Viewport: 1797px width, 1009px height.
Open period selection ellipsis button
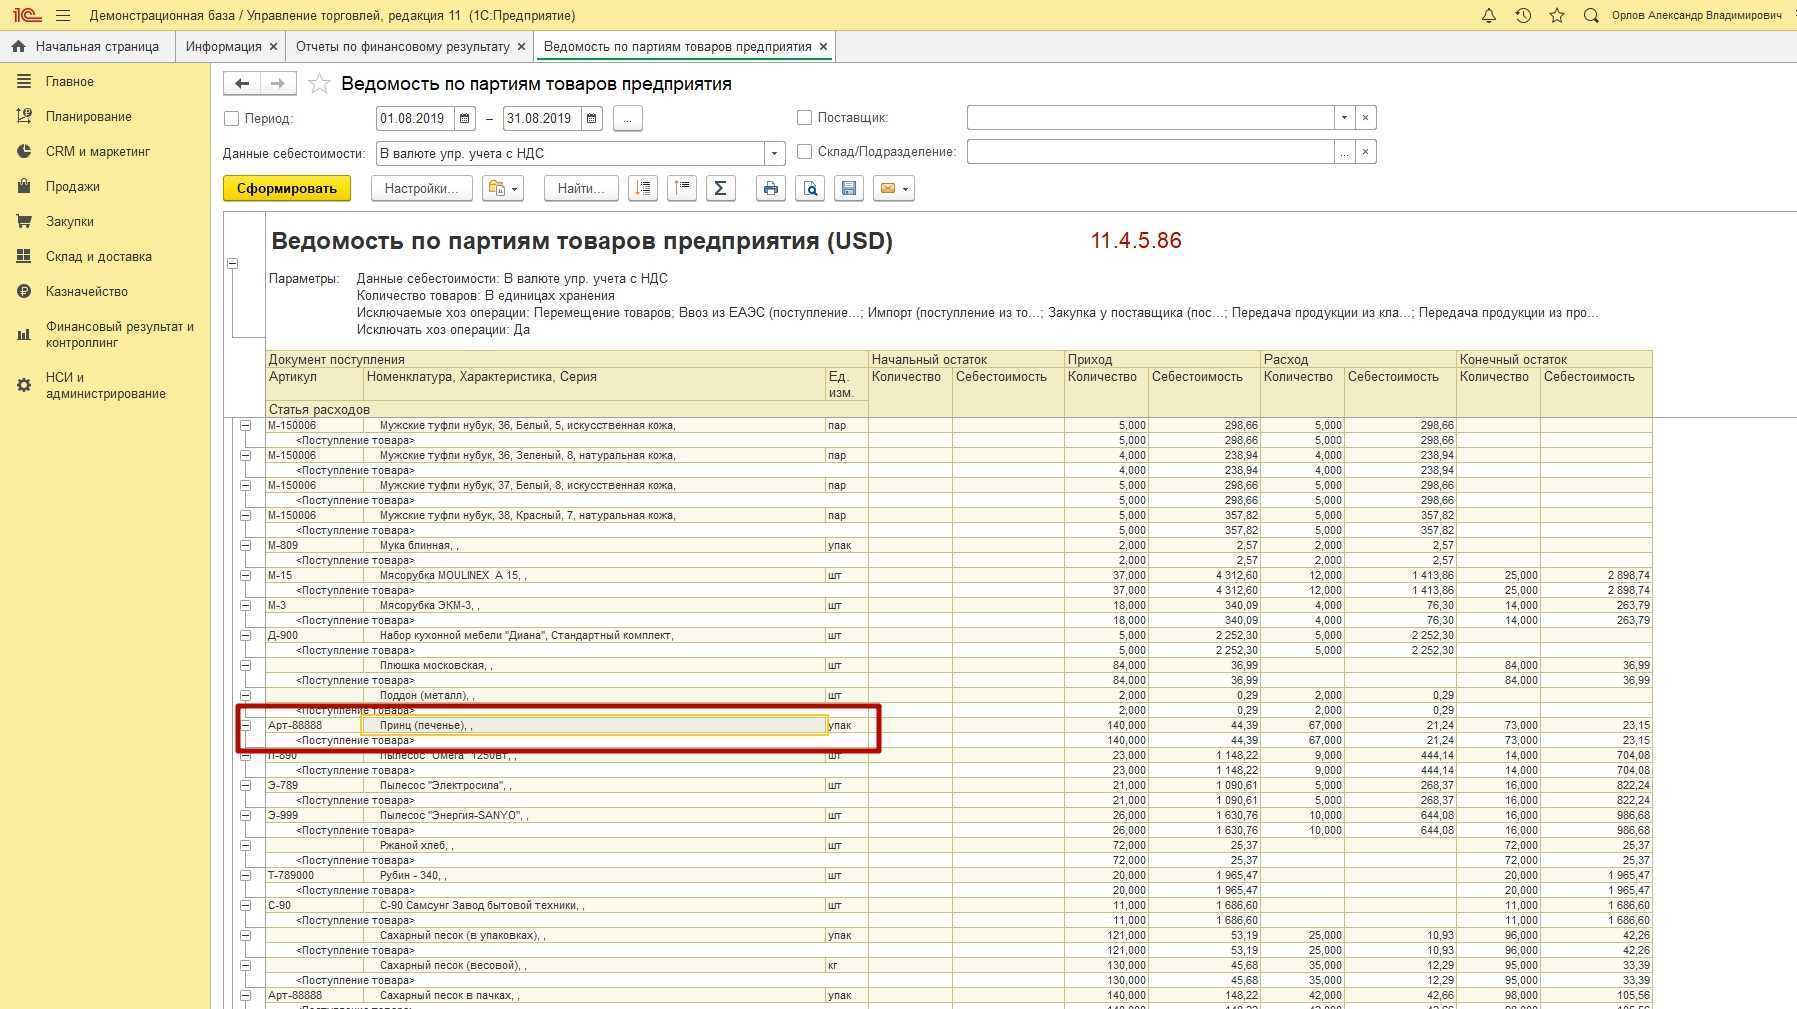(627, 118)
